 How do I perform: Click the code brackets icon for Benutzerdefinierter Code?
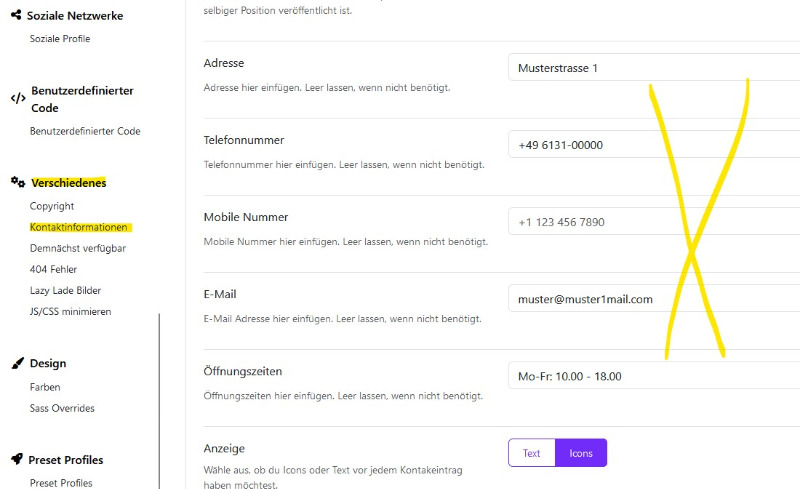point(18,98)
